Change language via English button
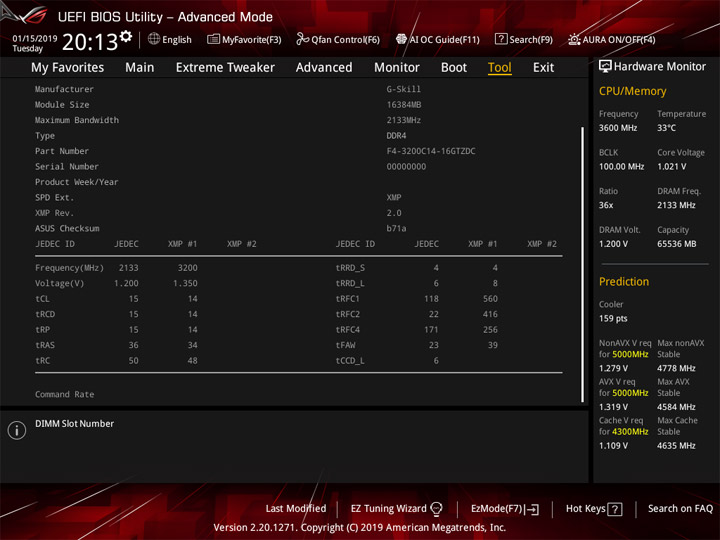Screen dimensions: 720x540 click(x=170, y=39)
